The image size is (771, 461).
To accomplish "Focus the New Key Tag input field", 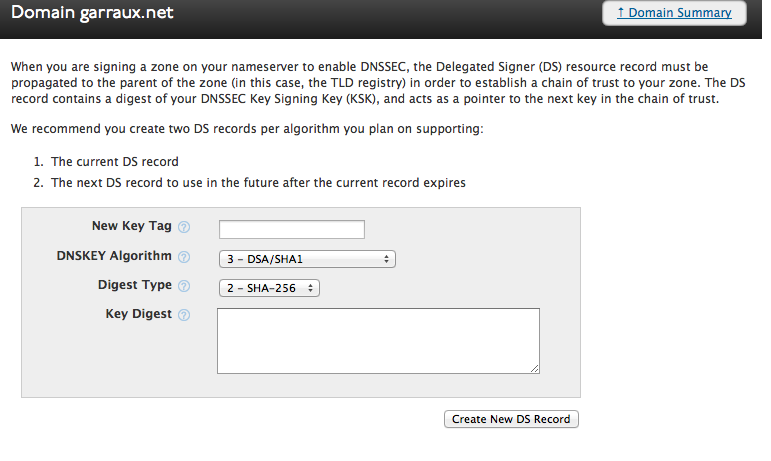I will coord(291,229).
